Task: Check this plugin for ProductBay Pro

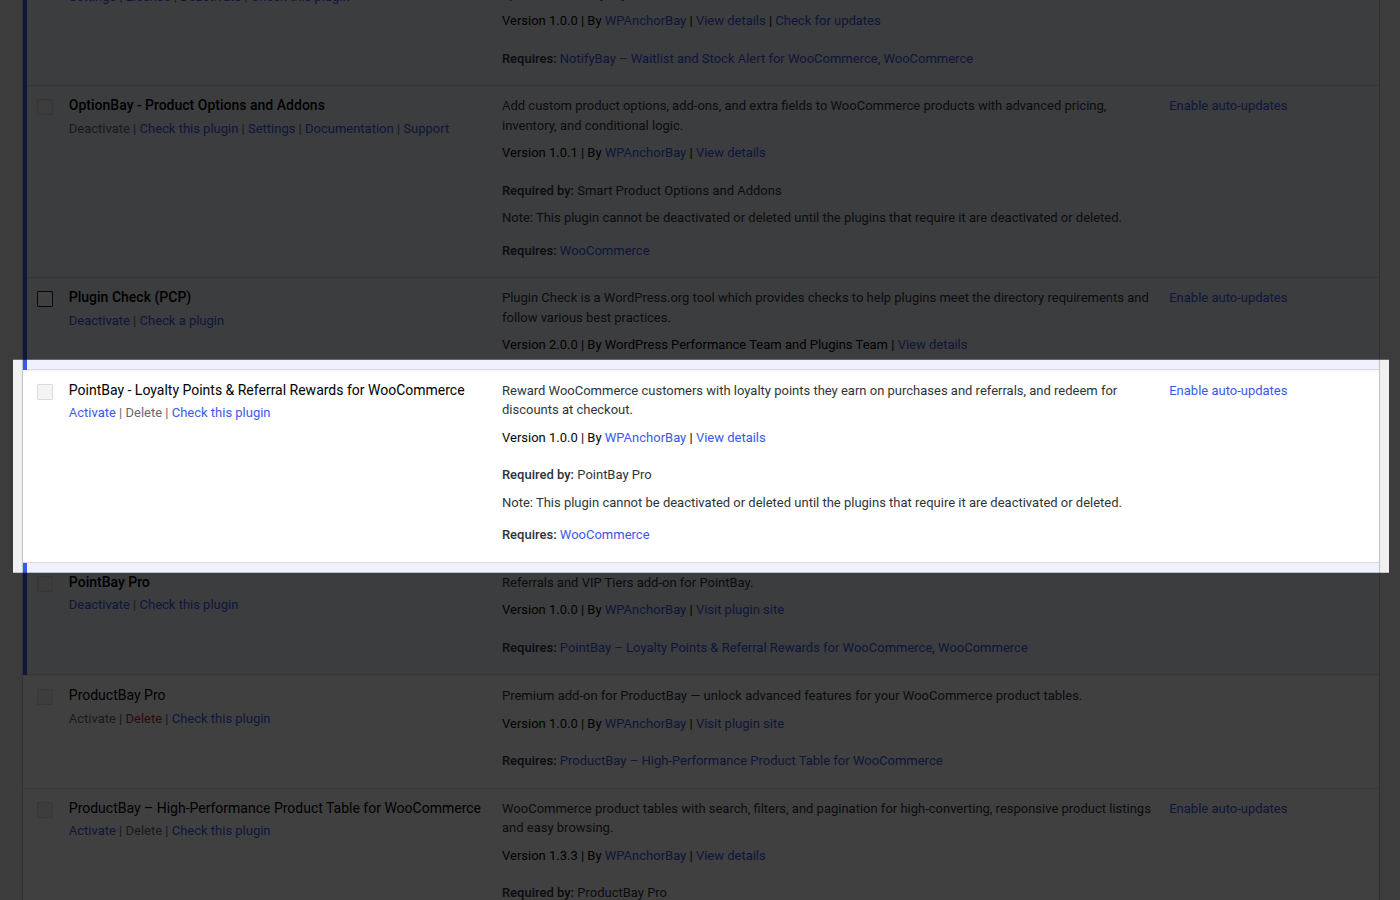Action: coord(221,719)
